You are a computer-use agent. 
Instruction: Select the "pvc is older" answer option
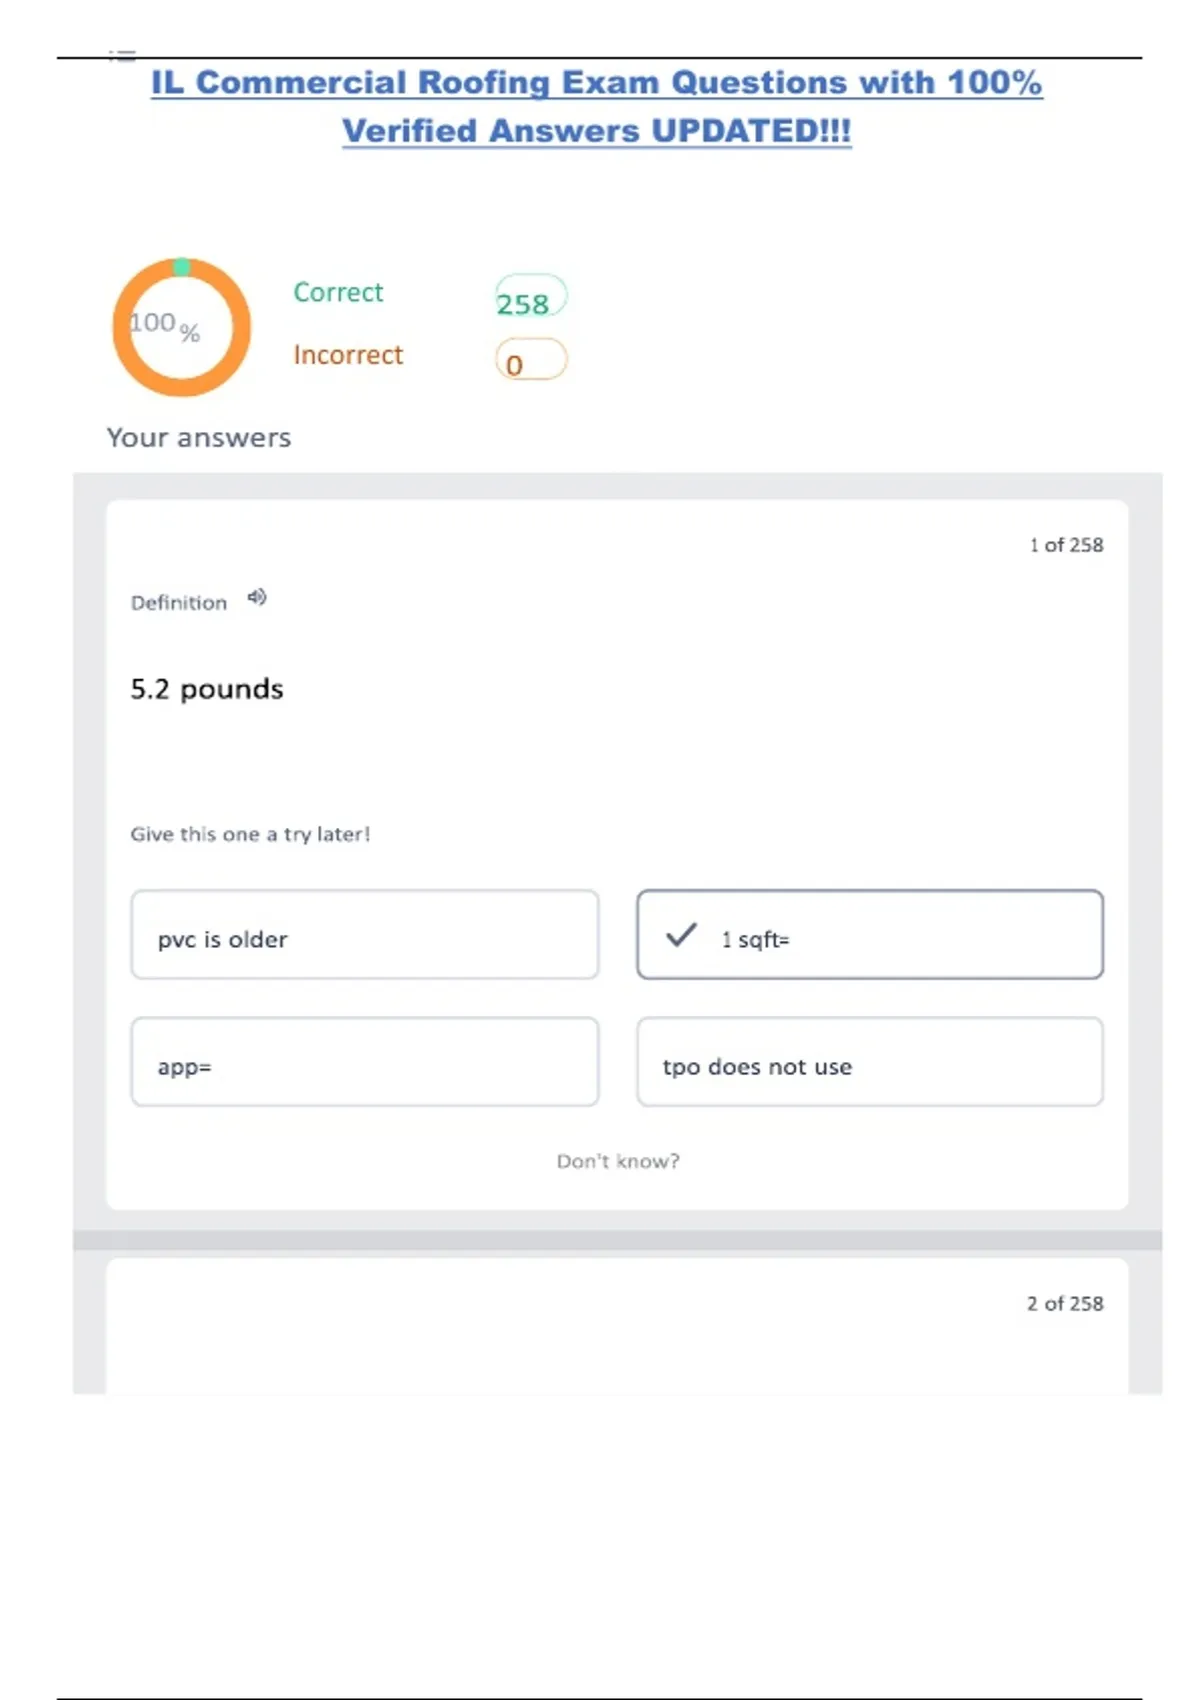364,935
